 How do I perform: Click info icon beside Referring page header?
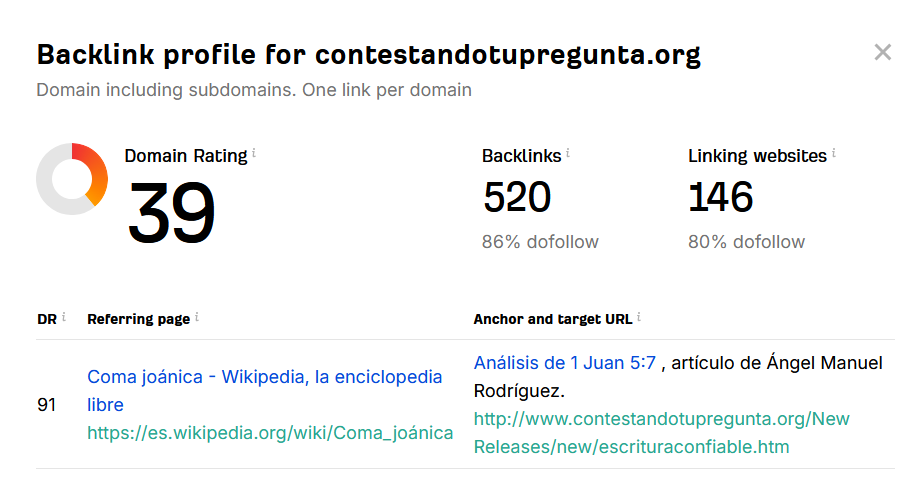(197, 317)
